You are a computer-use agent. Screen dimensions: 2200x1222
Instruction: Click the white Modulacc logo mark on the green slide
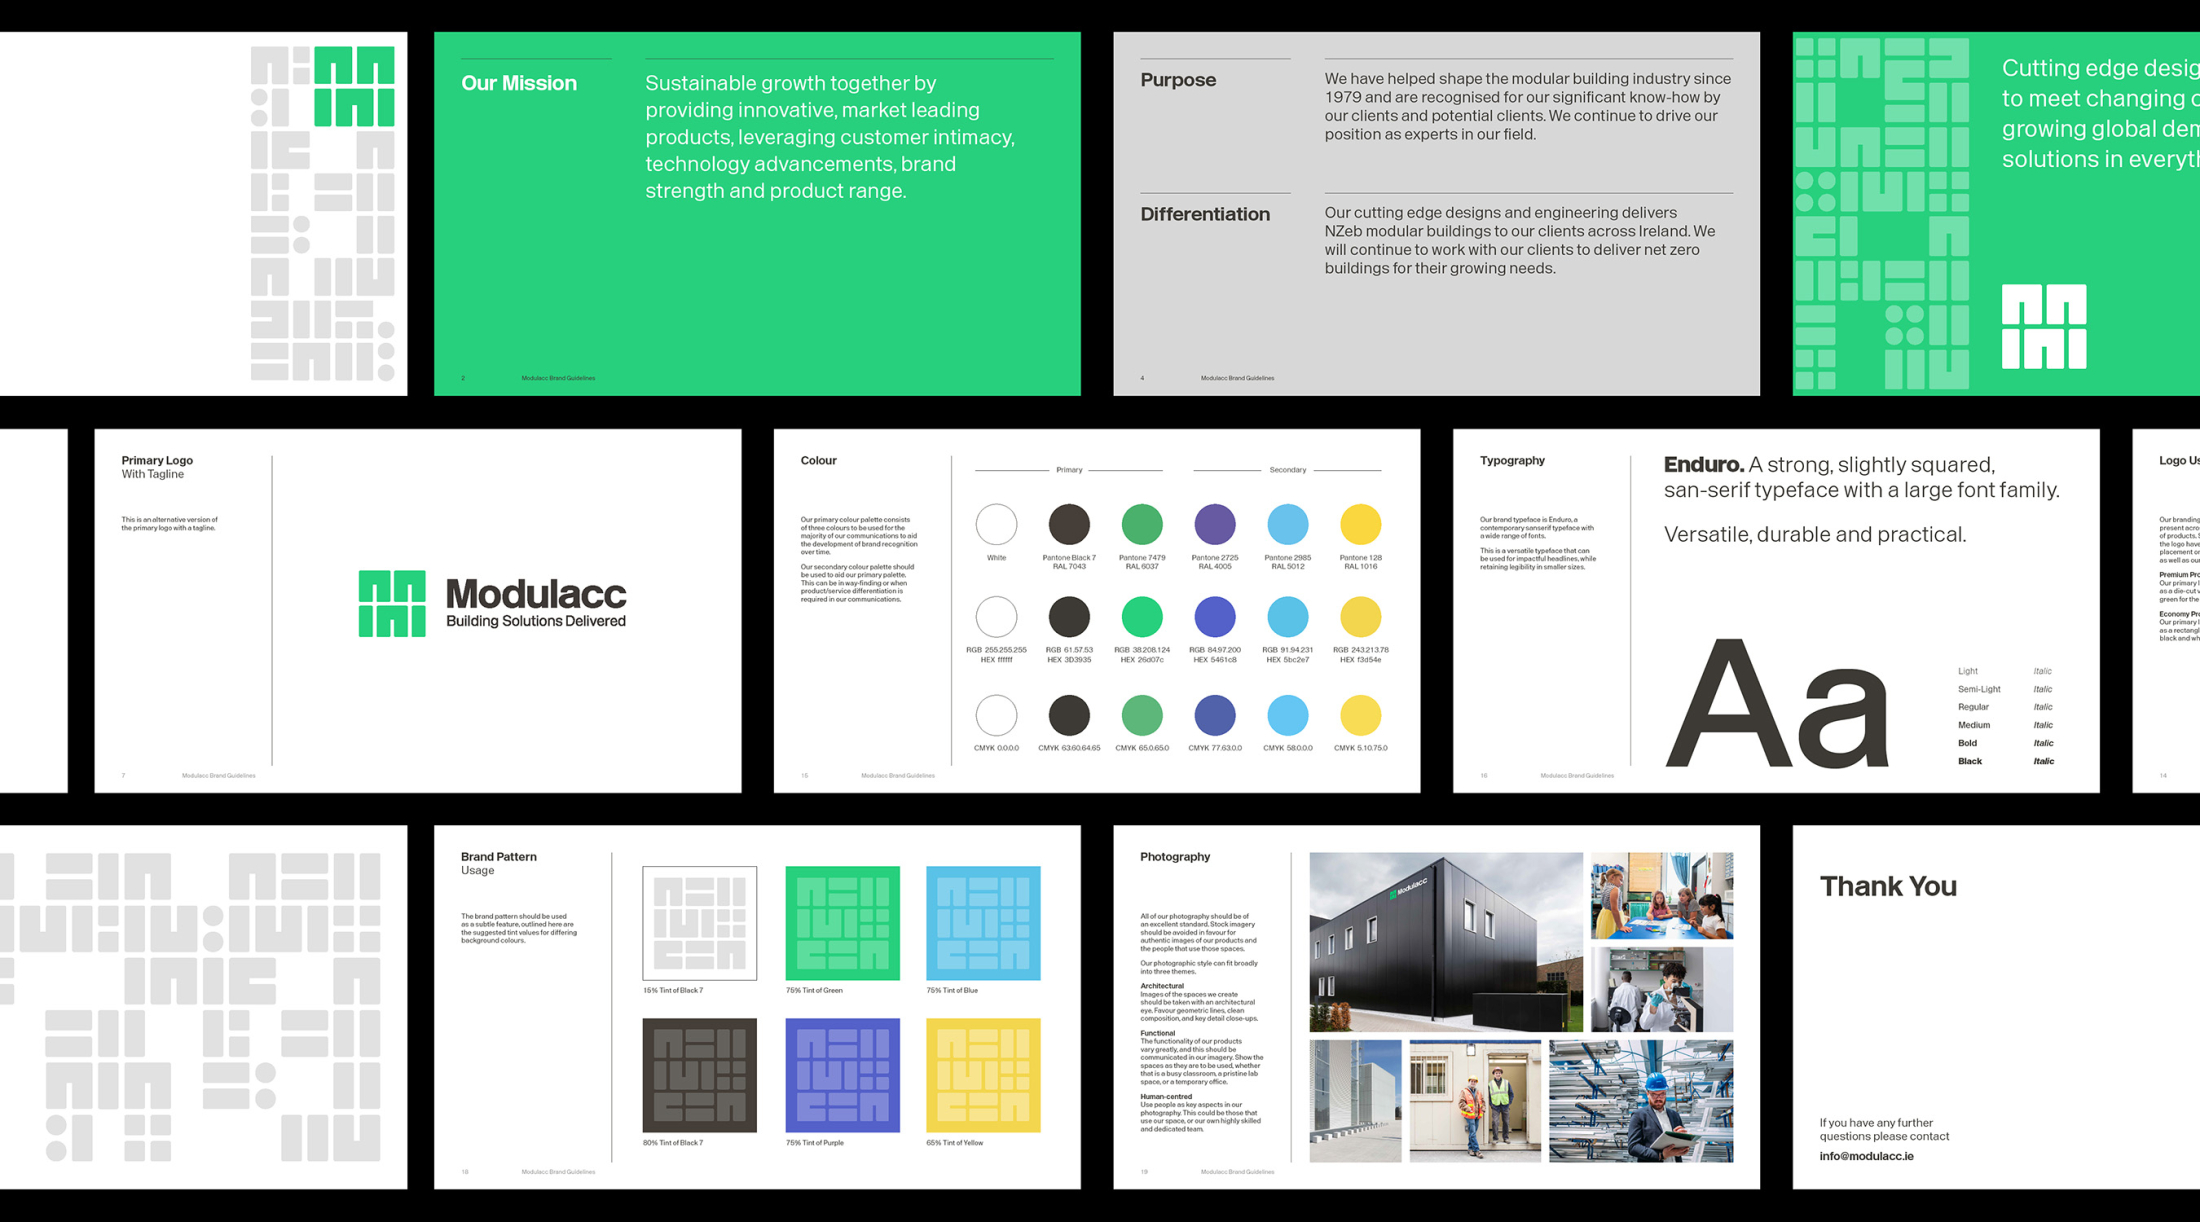[x=2044, y=326]
